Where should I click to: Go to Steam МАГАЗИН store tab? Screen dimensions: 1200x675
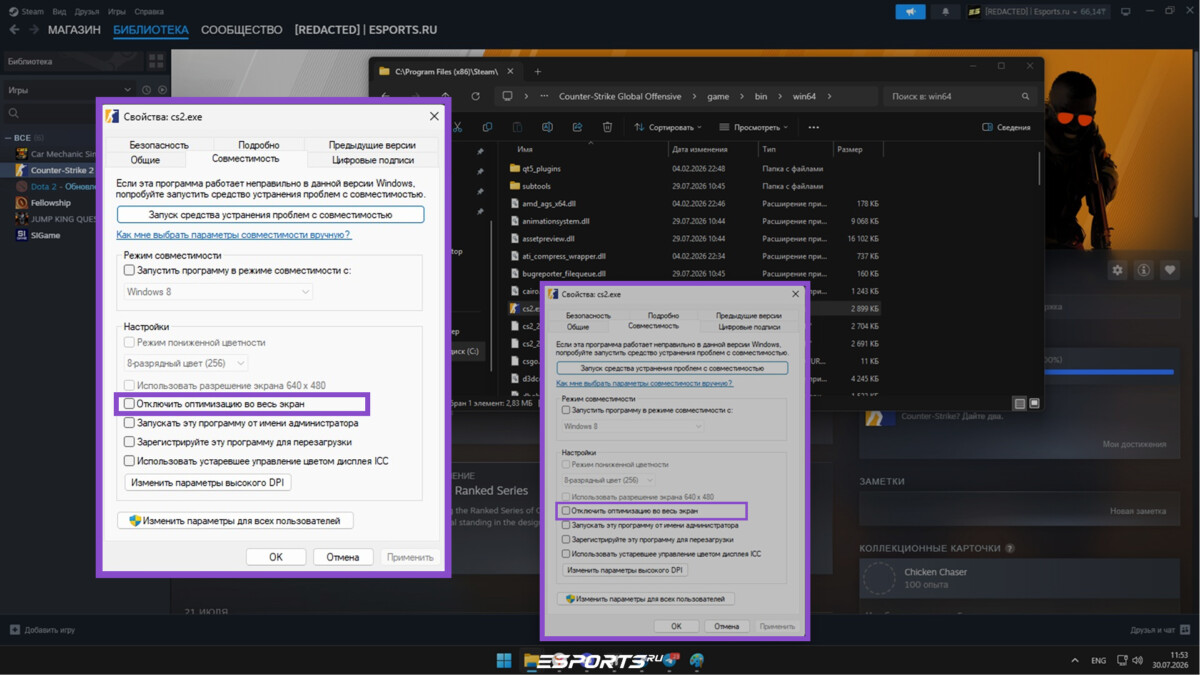click(74, 30)
